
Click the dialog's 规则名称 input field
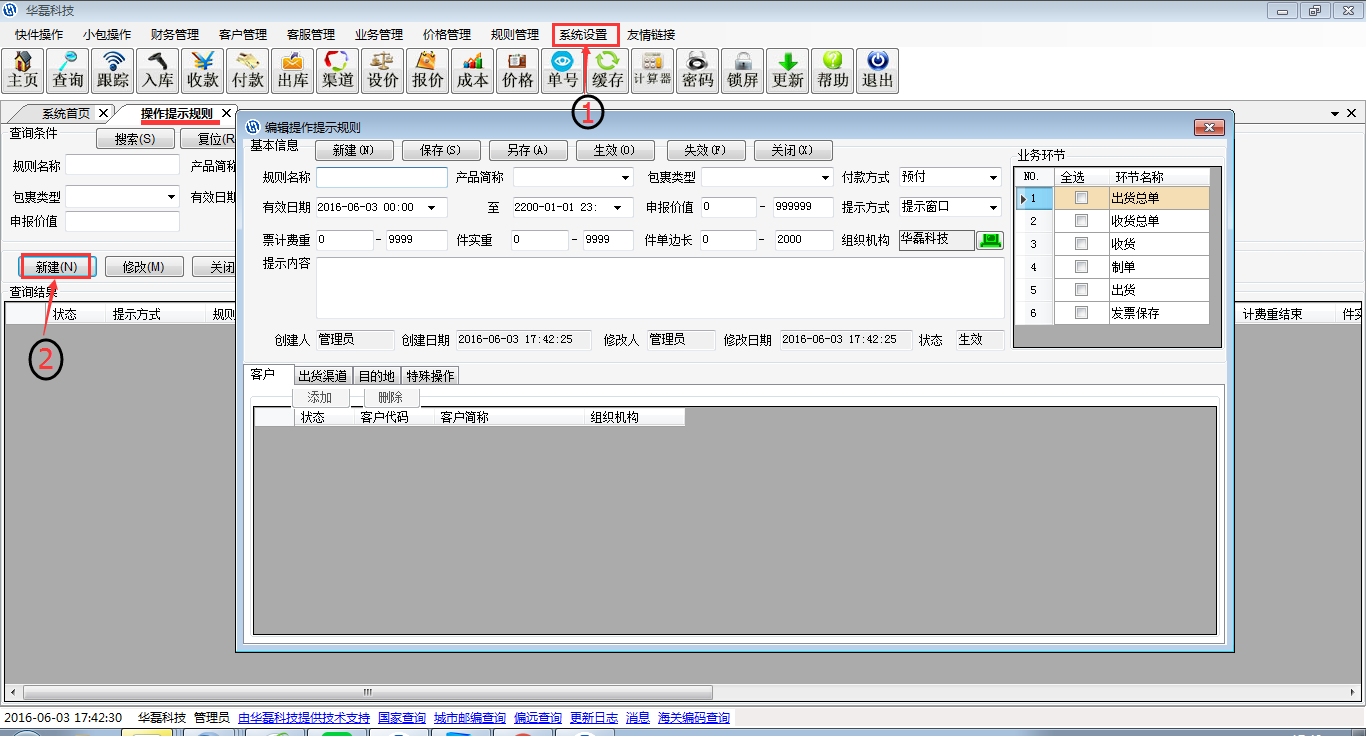381,178
